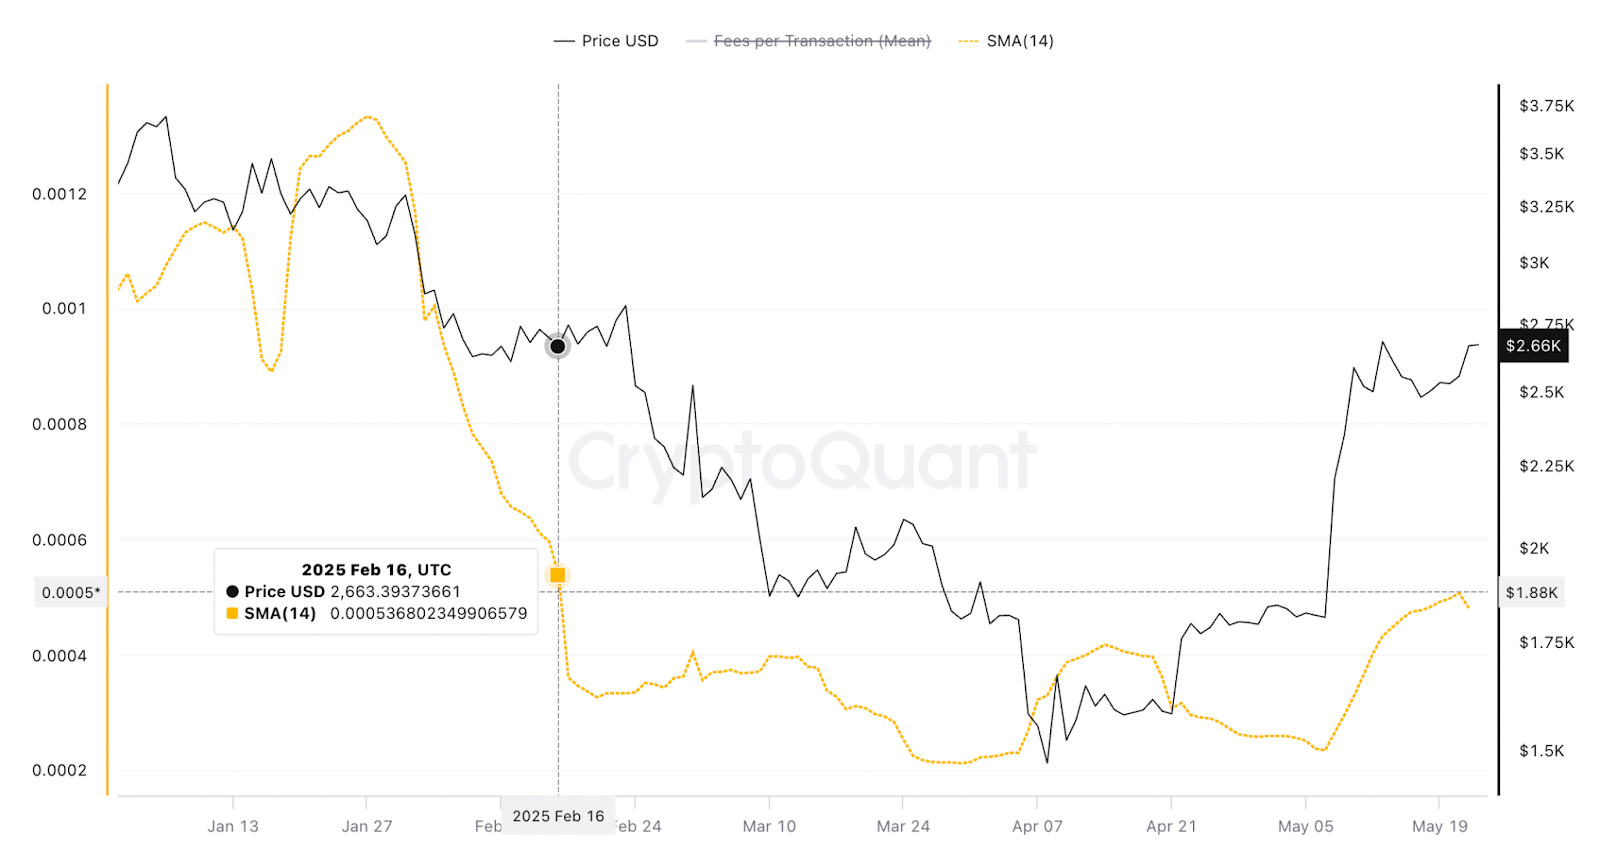Select the Mar 10 x-axis date tick
This screenshot has width=1600, height=852.
point(769,826)
